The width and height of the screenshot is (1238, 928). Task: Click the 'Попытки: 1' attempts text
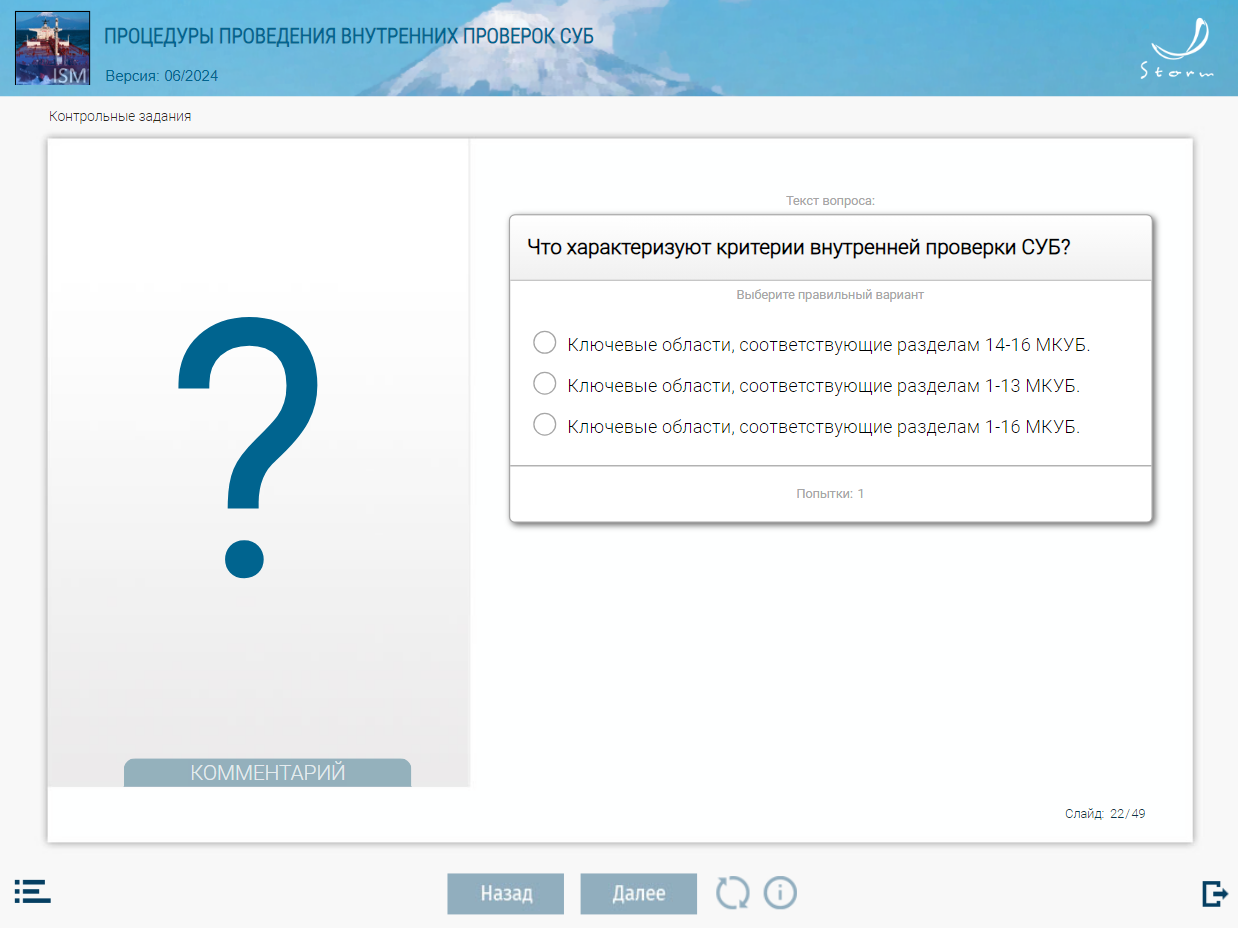tap(830, 494)
